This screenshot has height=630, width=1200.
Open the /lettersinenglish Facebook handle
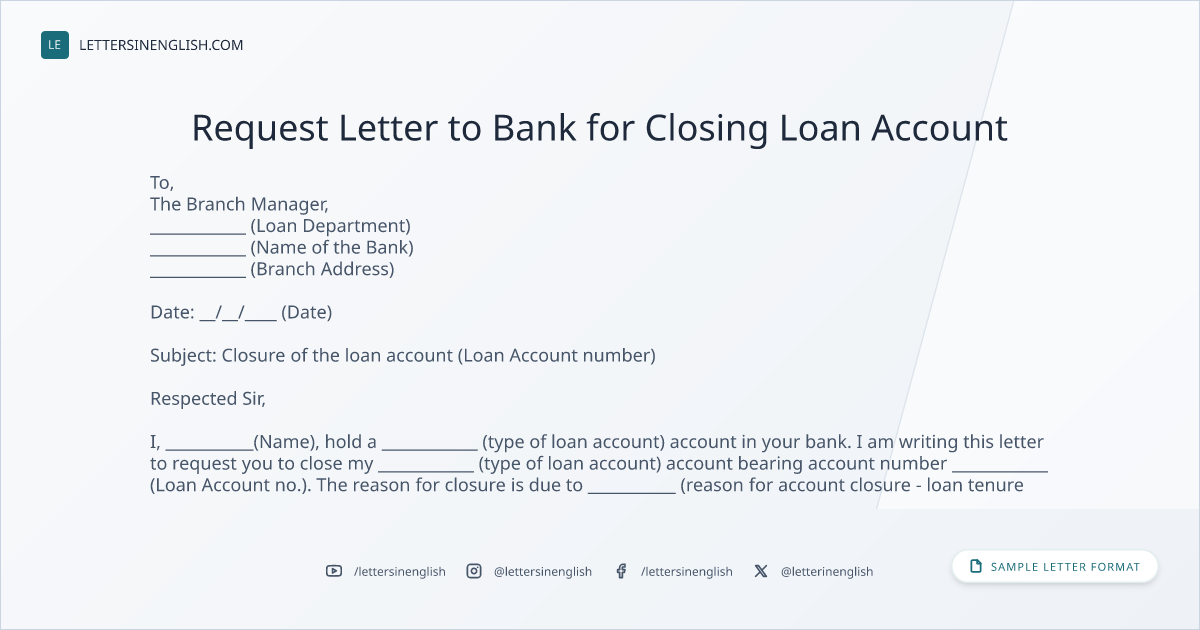point(687,571)
